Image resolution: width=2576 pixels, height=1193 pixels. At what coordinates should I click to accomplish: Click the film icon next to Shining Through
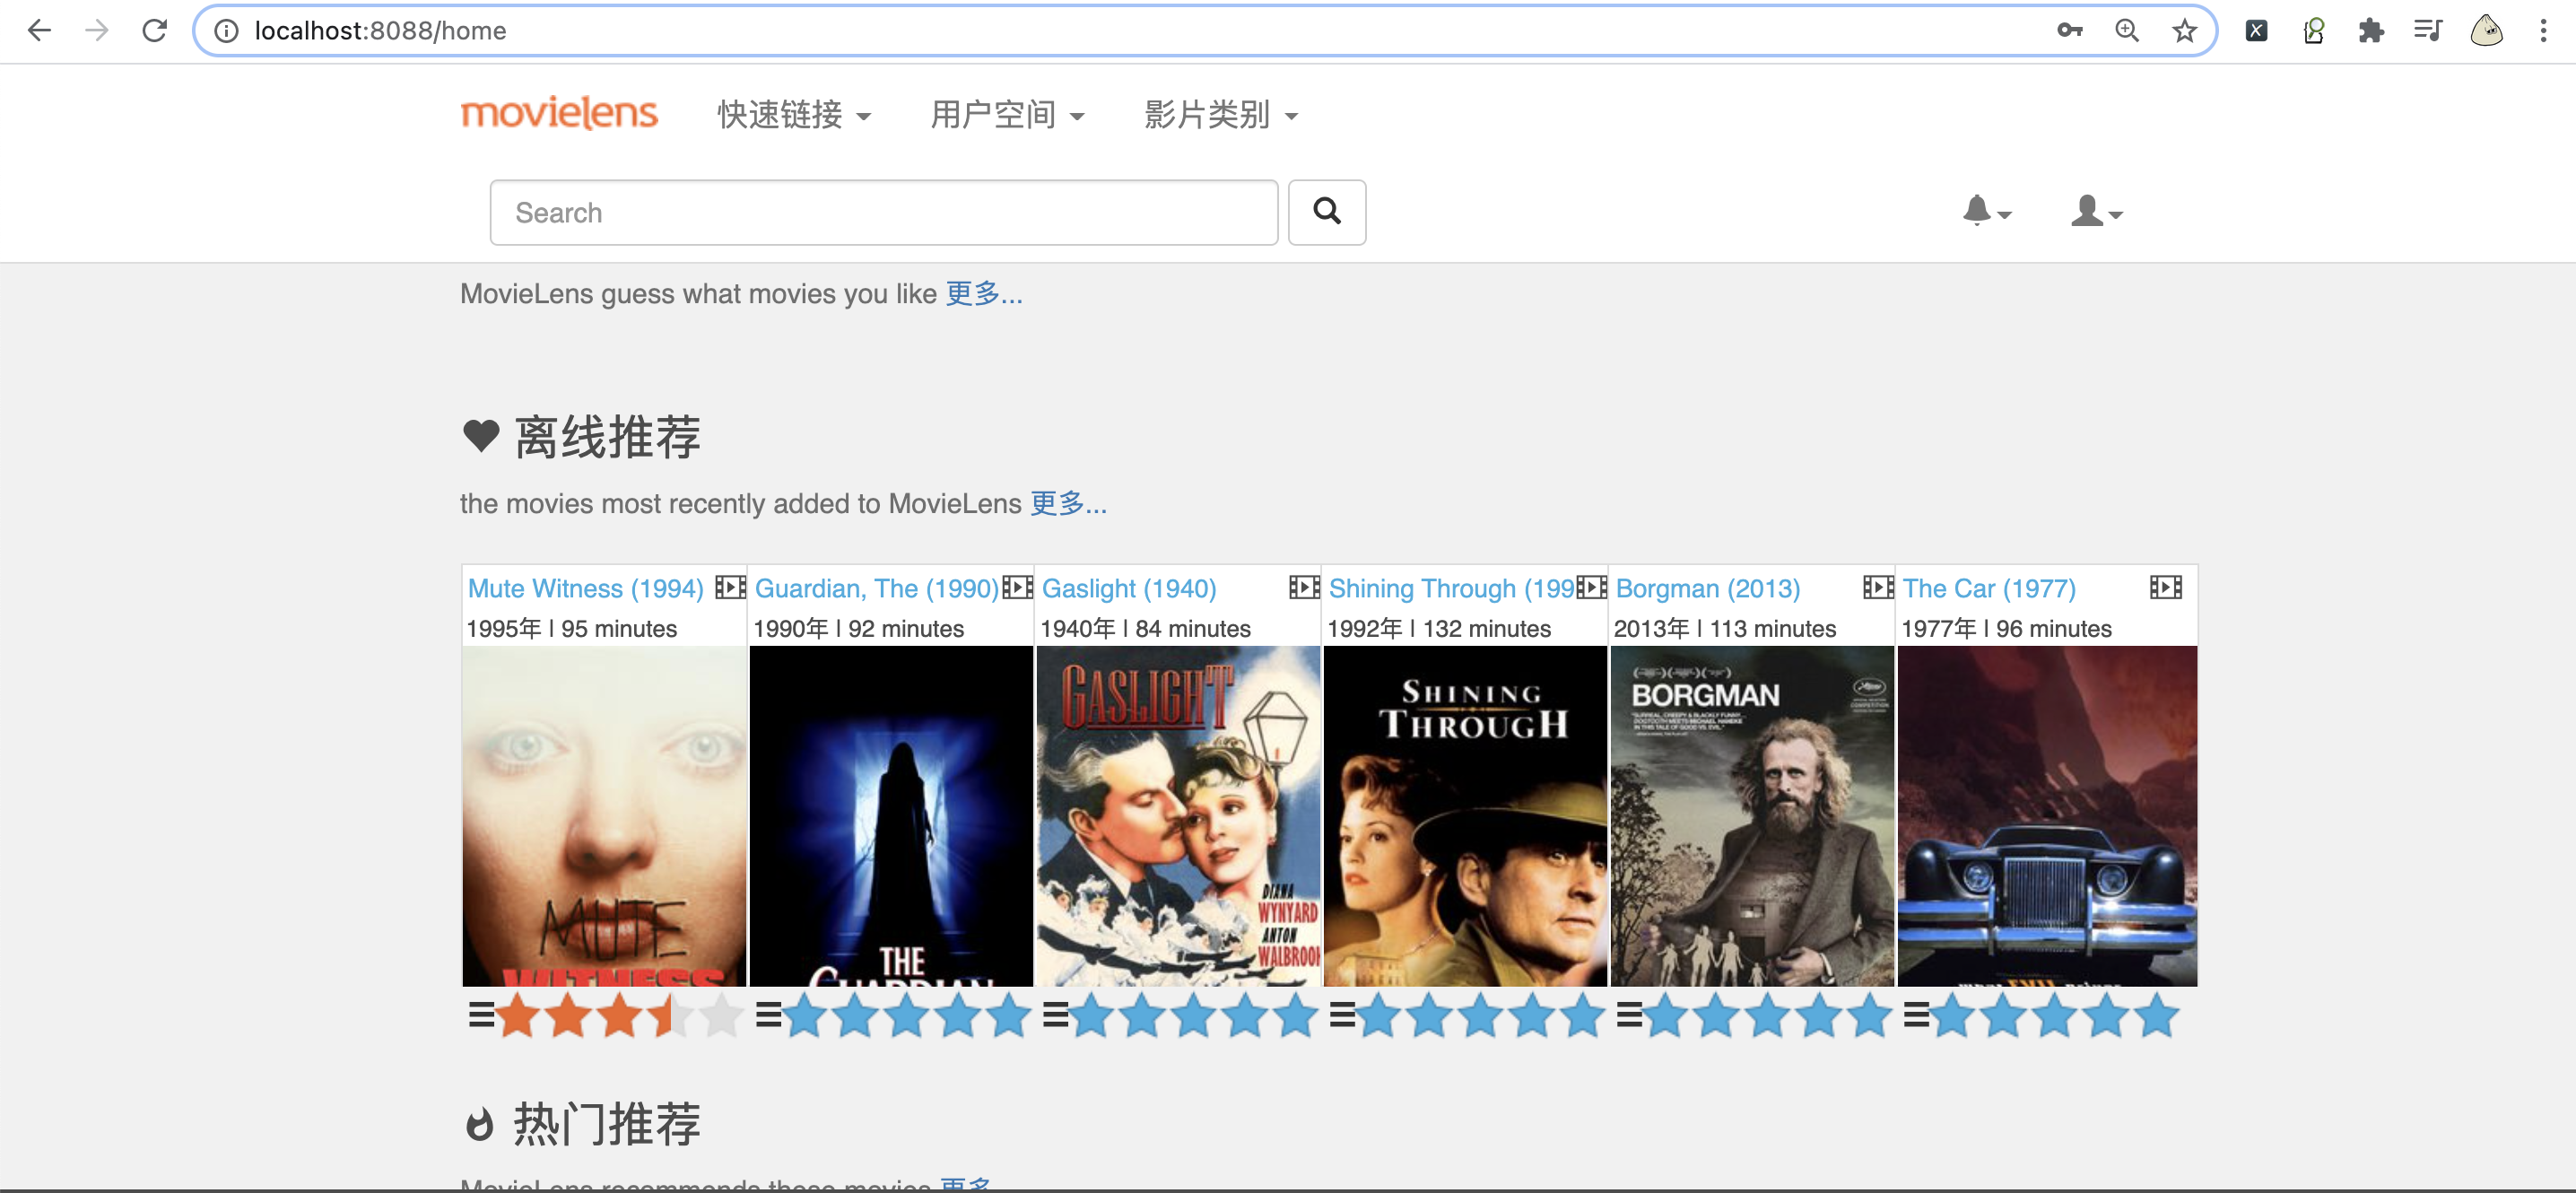point(1591,587)
